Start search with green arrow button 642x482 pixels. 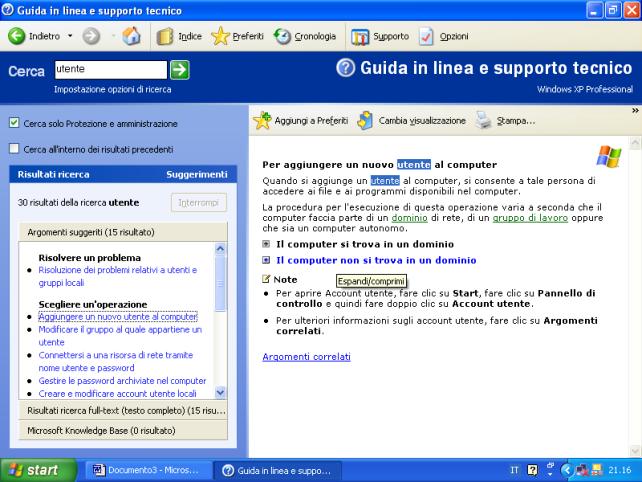(180, 70)
